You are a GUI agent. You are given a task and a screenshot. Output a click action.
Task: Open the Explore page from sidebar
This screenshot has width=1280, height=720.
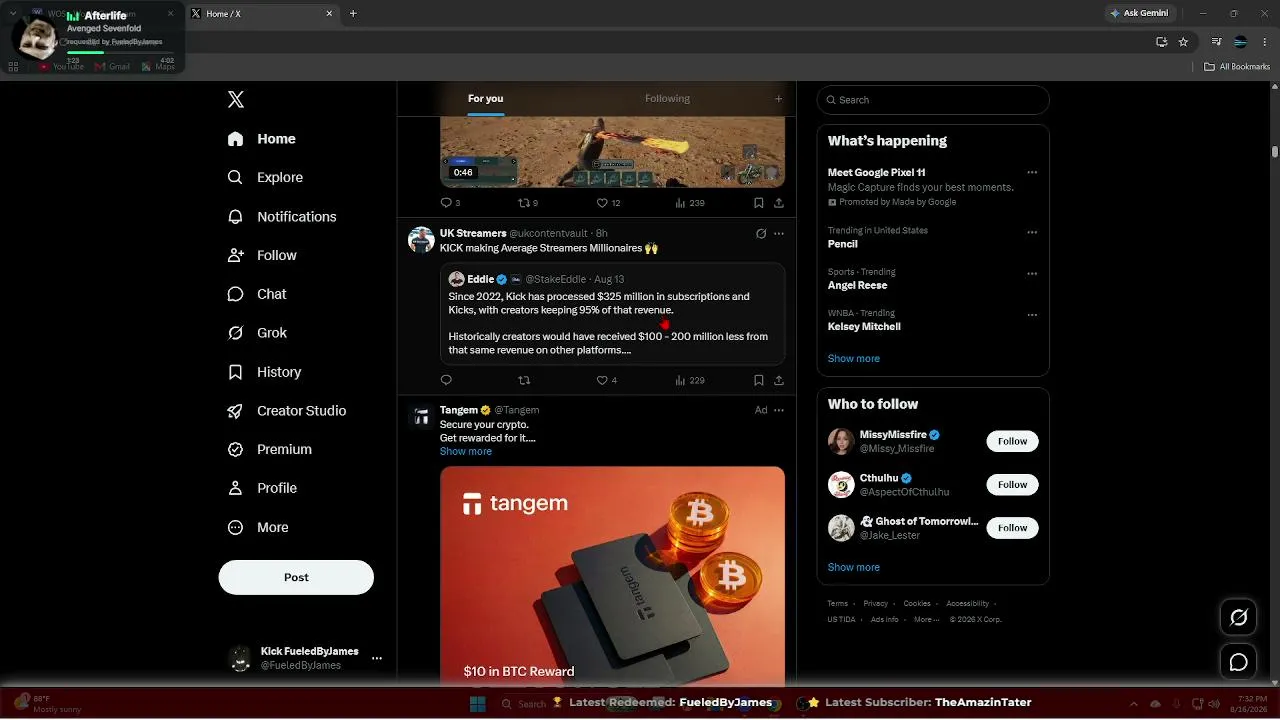coord(265,177)
